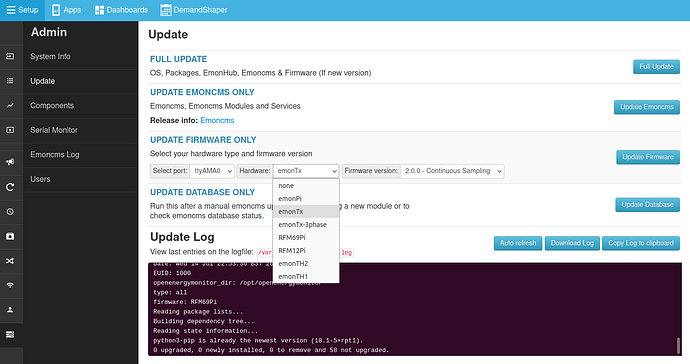Choose 'RFM12Pi' in hardware list
This screenshot has width=690, height=364.
(x=306, y=250)
